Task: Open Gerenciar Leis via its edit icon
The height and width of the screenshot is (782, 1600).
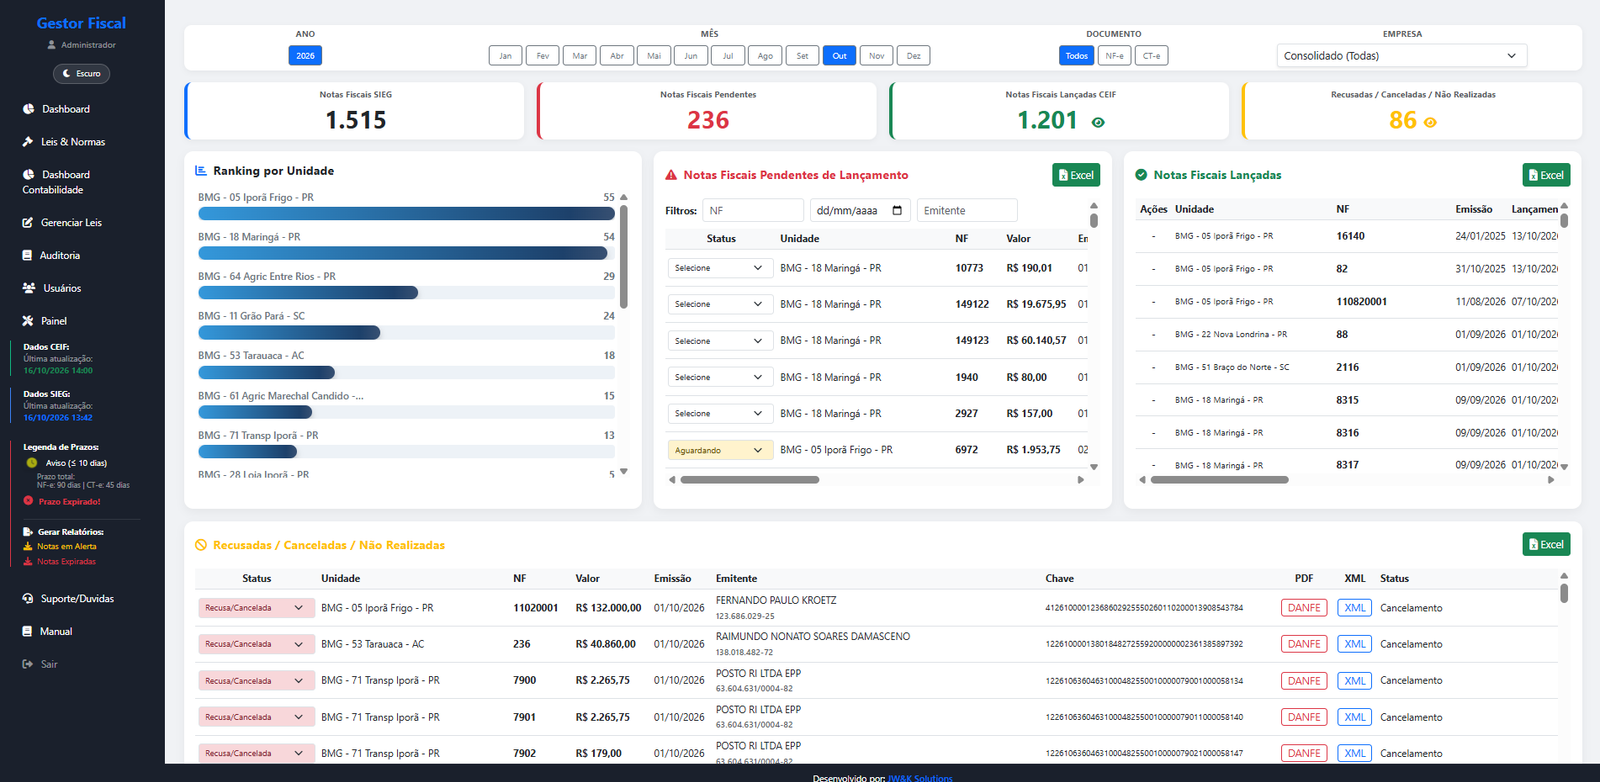Action: click(x=28, y=223)
